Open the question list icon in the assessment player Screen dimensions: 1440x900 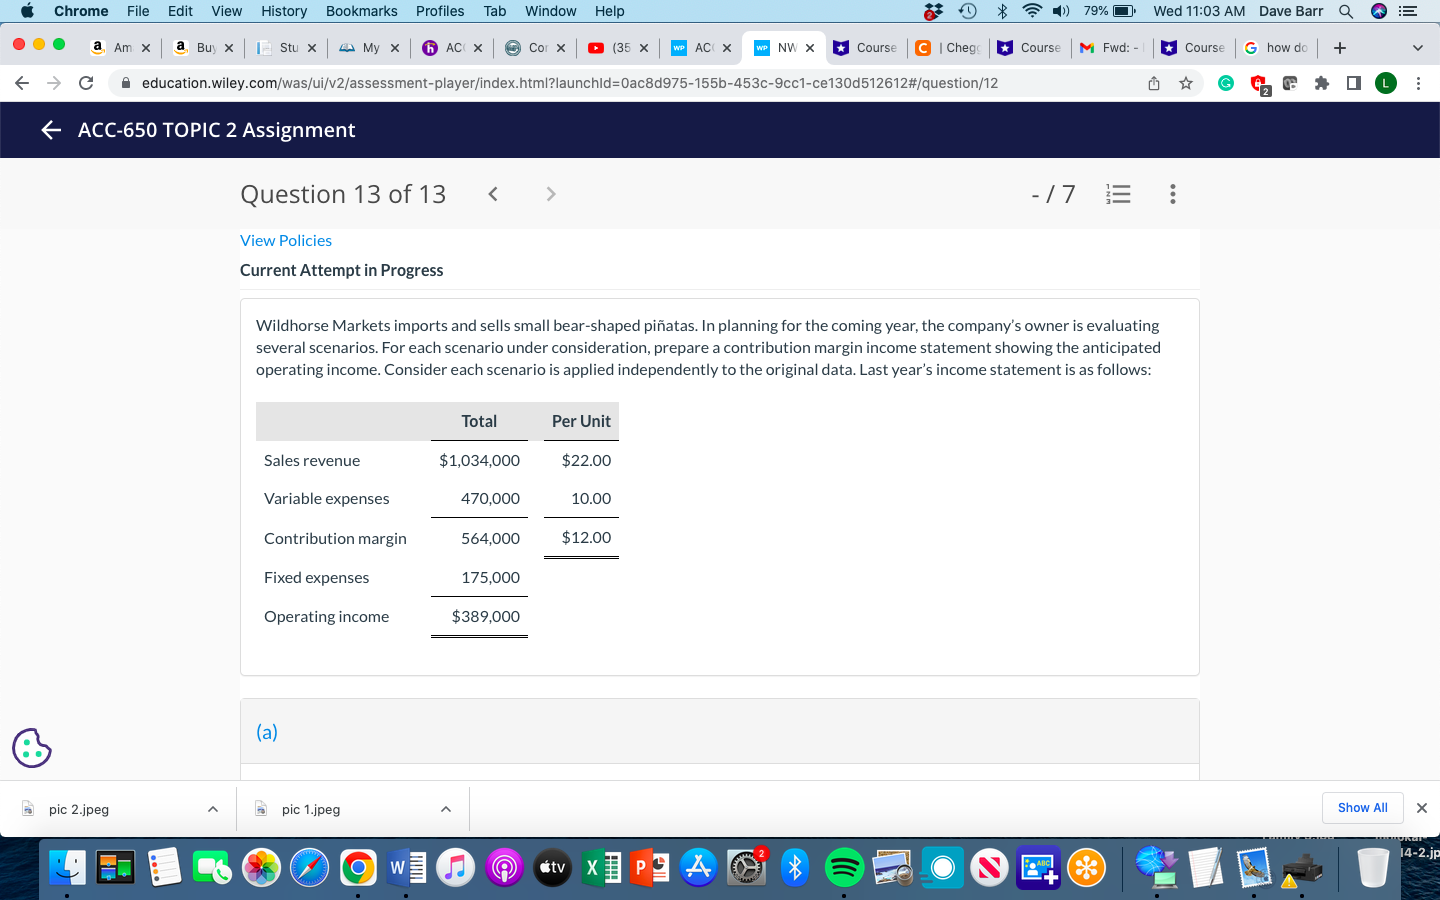[1118, 194]
